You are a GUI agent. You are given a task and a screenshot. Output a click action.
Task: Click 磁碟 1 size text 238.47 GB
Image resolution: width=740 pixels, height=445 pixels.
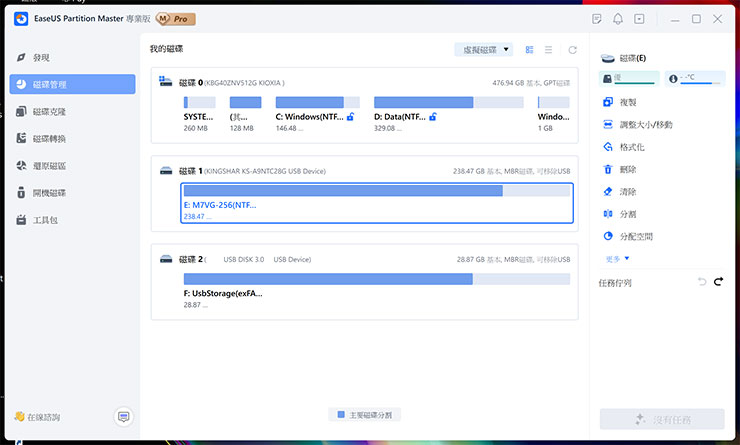[x=469, y=171]
